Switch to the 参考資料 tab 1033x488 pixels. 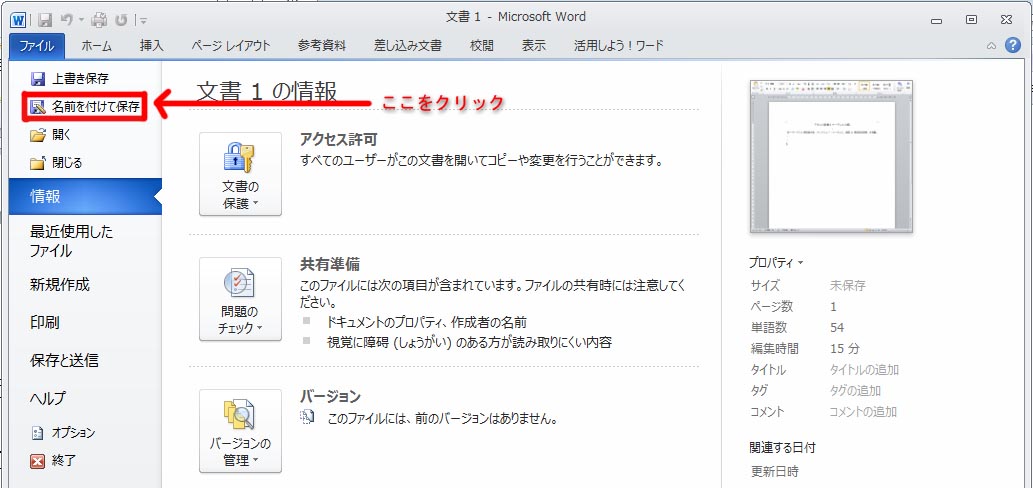pyautogui.click(x=321, y=45)
